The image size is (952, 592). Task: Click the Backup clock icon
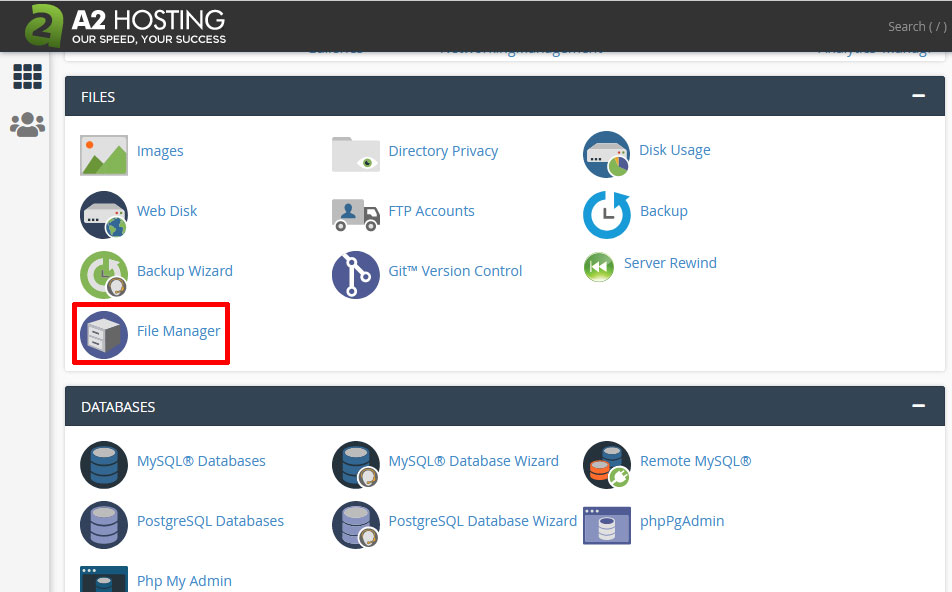click(x=606, y=214)
